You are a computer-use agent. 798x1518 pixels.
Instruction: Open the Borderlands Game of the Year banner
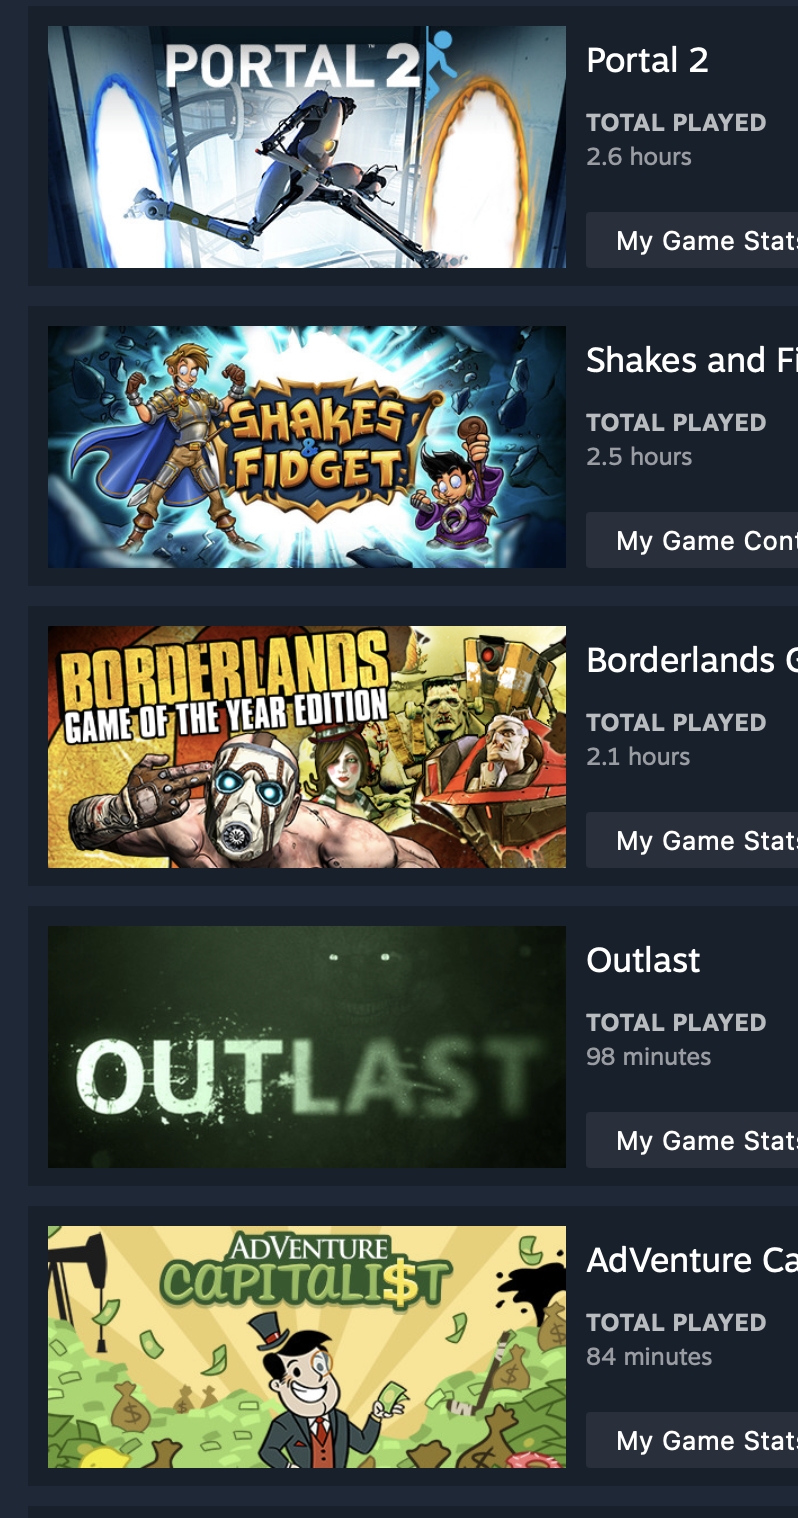(x=307, y=747)
